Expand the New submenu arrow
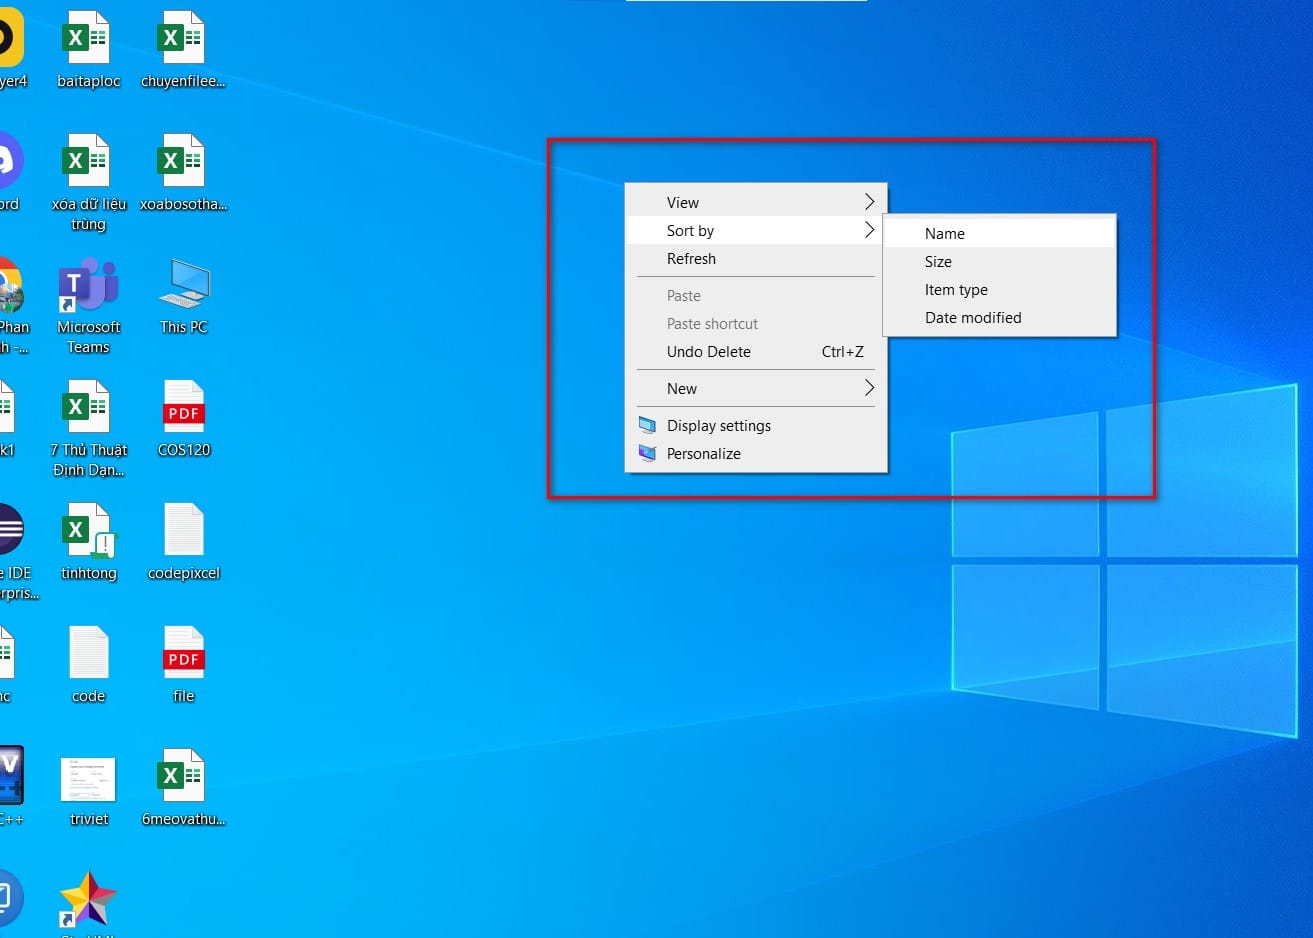1313x938 pixels. pos(869,388)
